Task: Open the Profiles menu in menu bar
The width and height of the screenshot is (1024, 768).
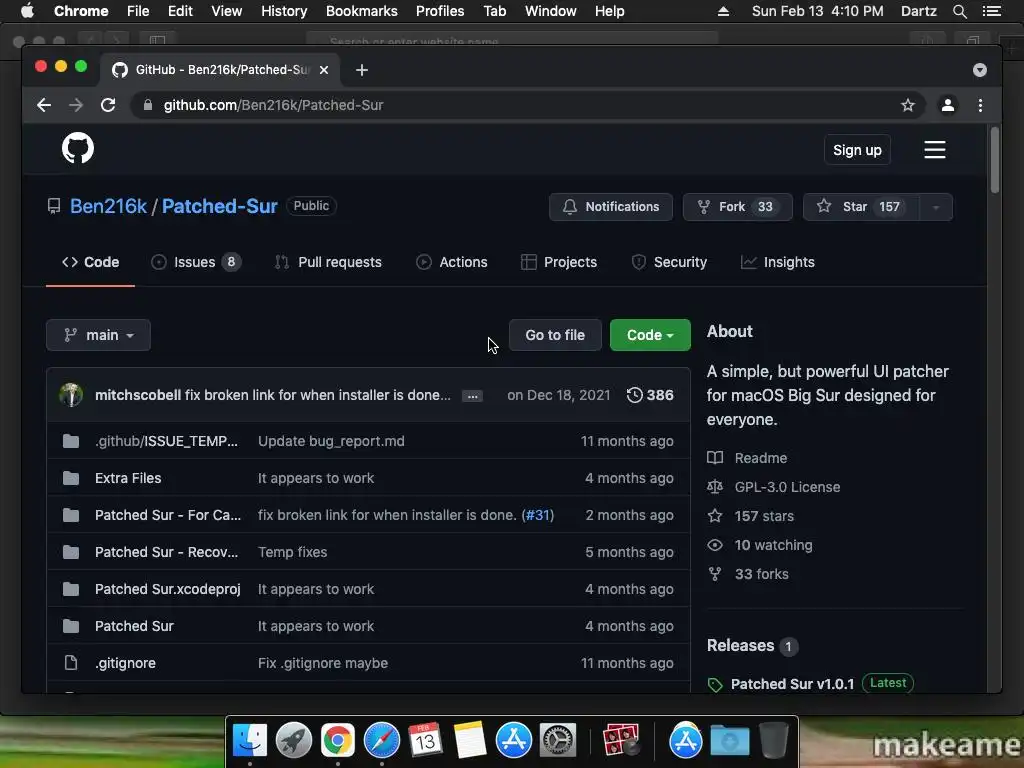Action: [440, 11]
